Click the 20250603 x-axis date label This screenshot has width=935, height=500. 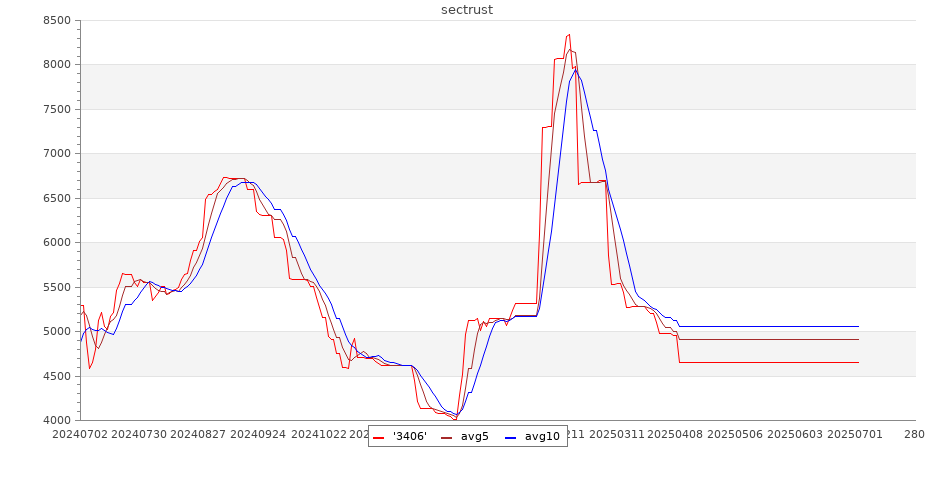794,435
